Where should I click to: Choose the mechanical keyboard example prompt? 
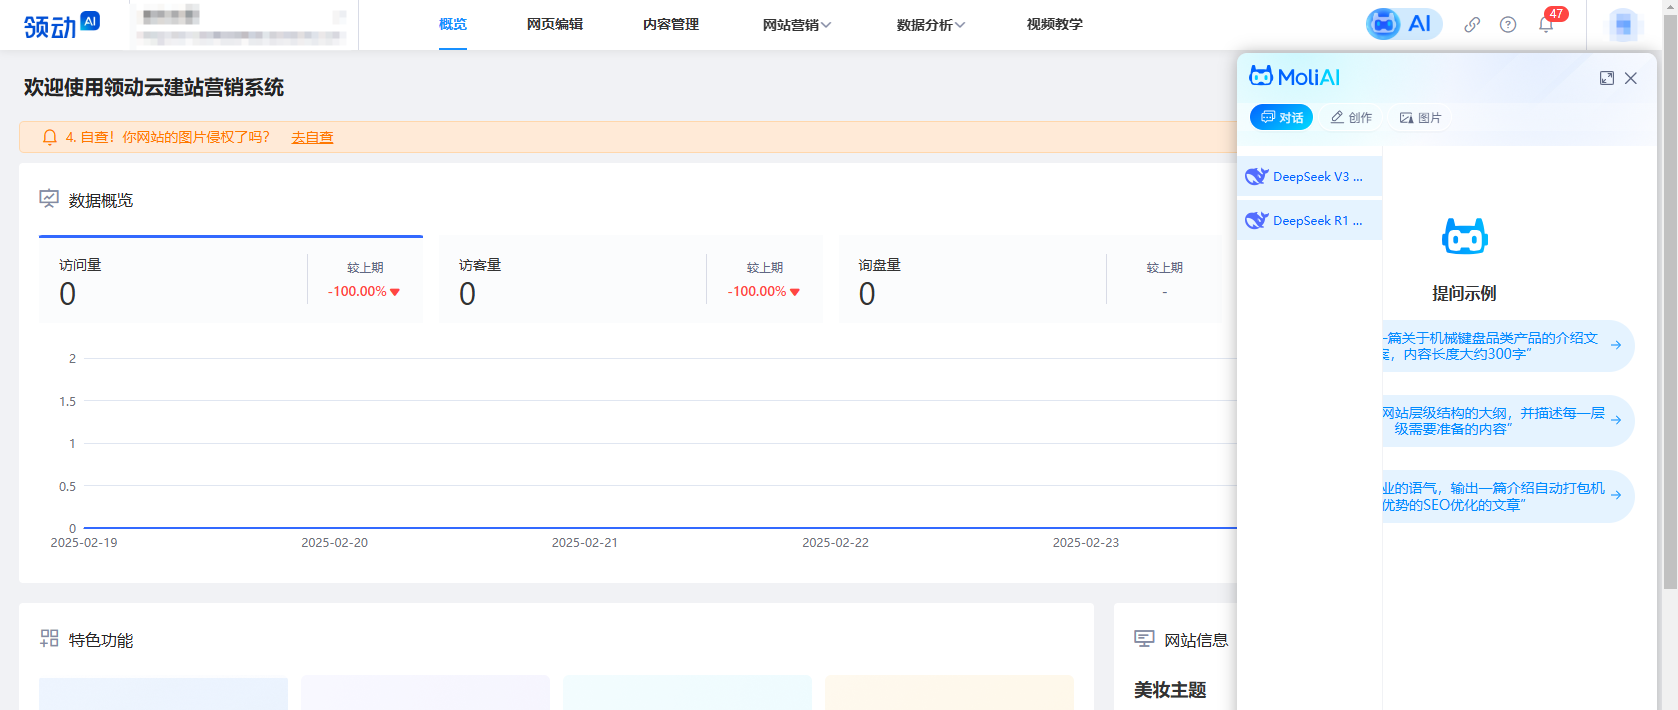point(1506,346)
